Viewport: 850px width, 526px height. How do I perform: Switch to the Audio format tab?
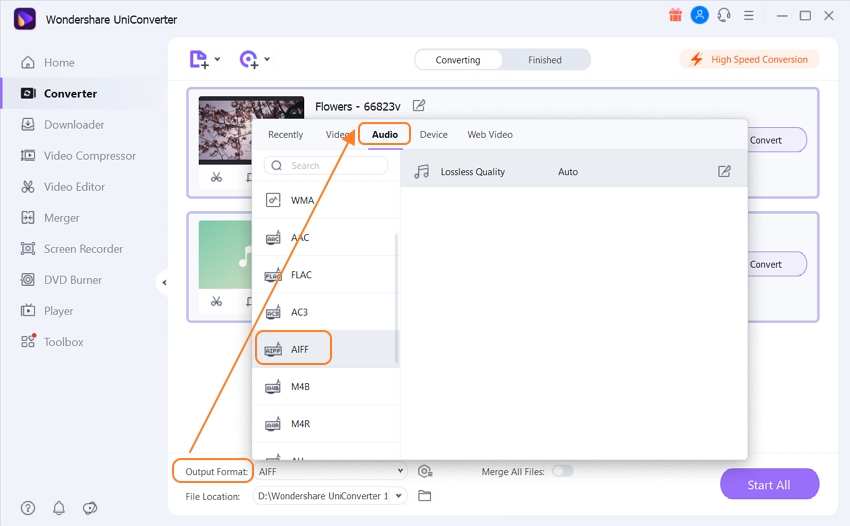(x=385, y=134)
